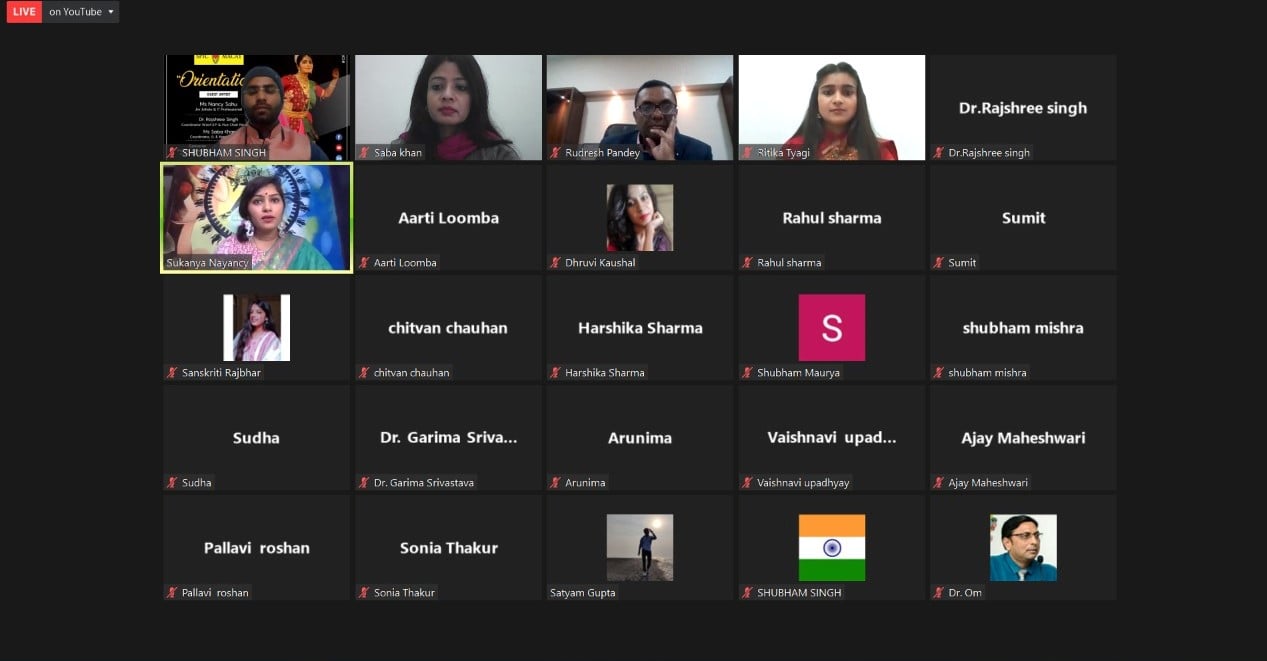Click the muted mic icon on Rudresh Pandey's tile
The image size is (1267, 661).
point(555,153)
